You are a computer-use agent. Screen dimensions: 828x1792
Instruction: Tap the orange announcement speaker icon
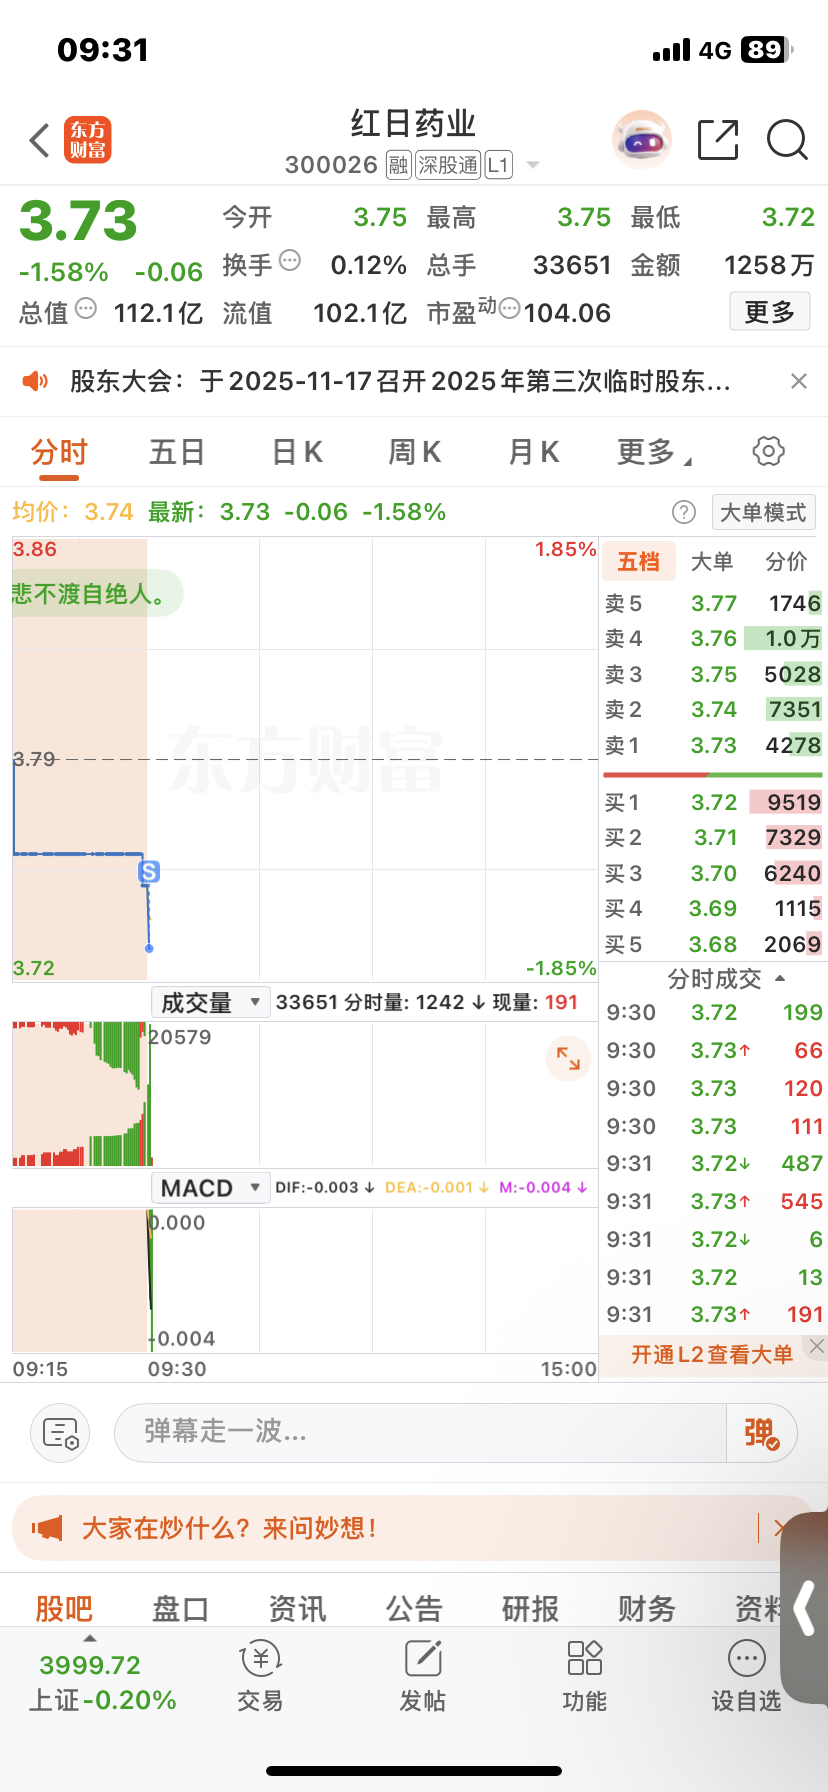(x=35, y=381)
